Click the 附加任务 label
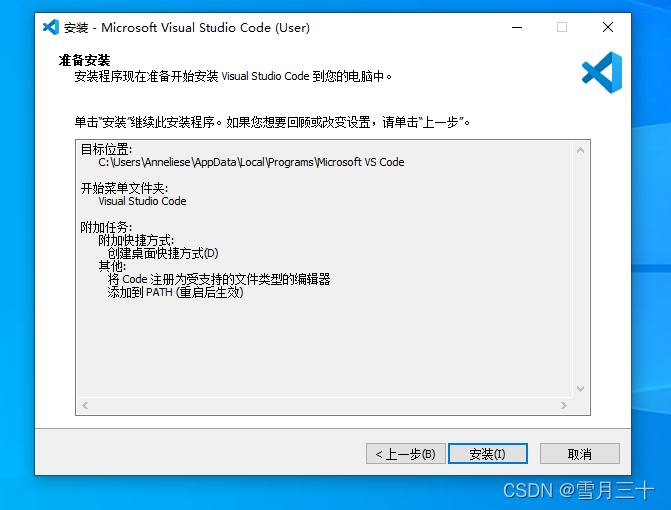 (107, 227)
